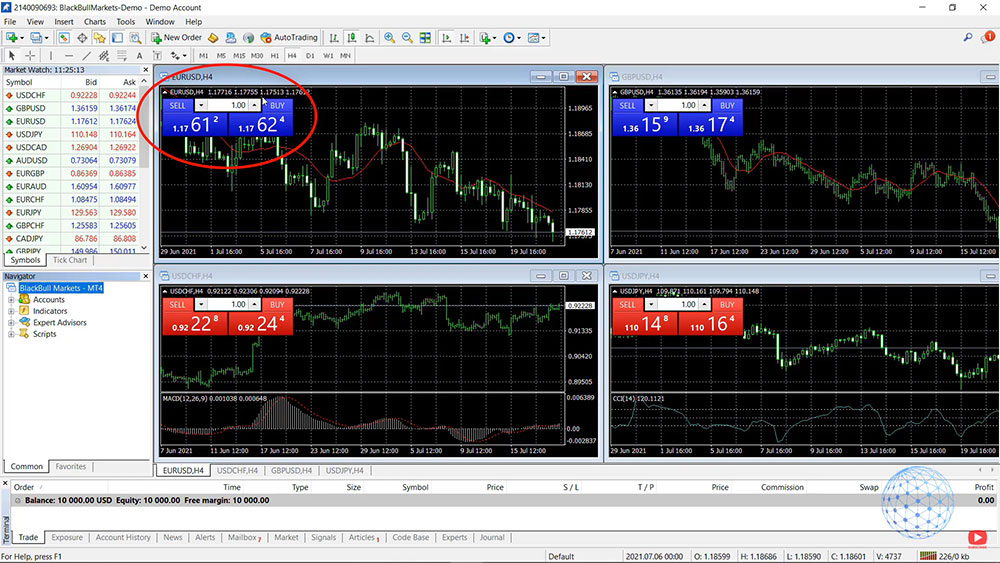Open the Profiles dropdown arrow

tap(46, 38)
